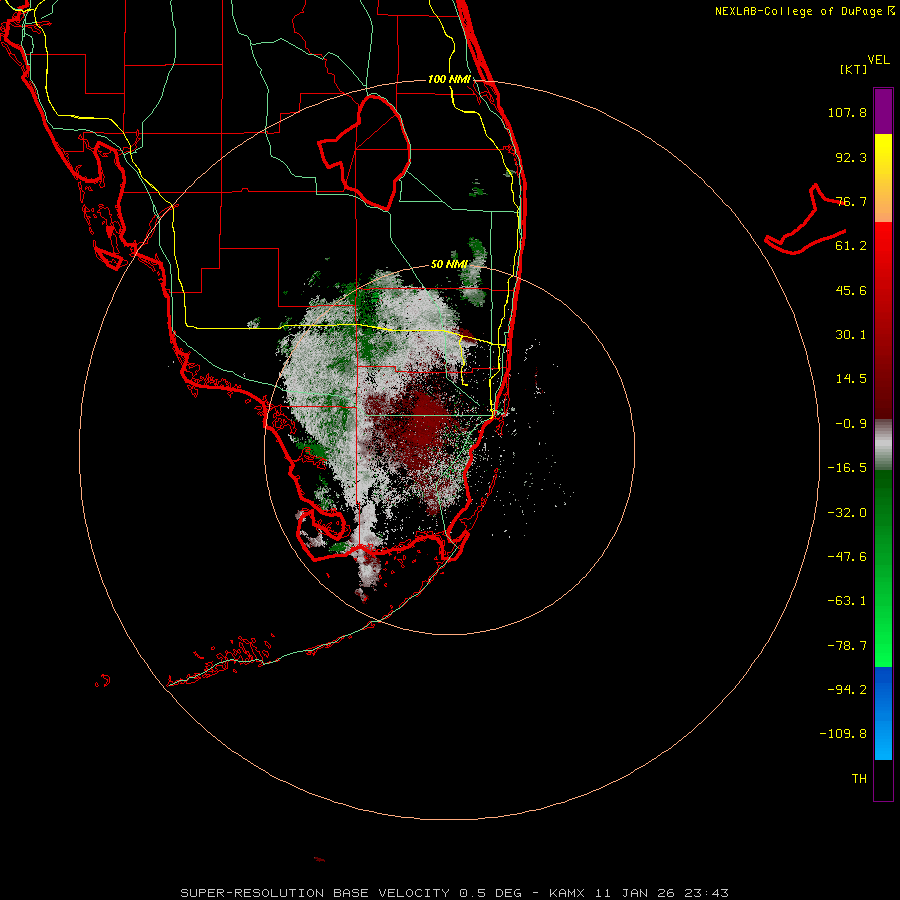Screen dimensions: 900x900
Task: Click the -32.0 legend value
Action: coord(847,513)
